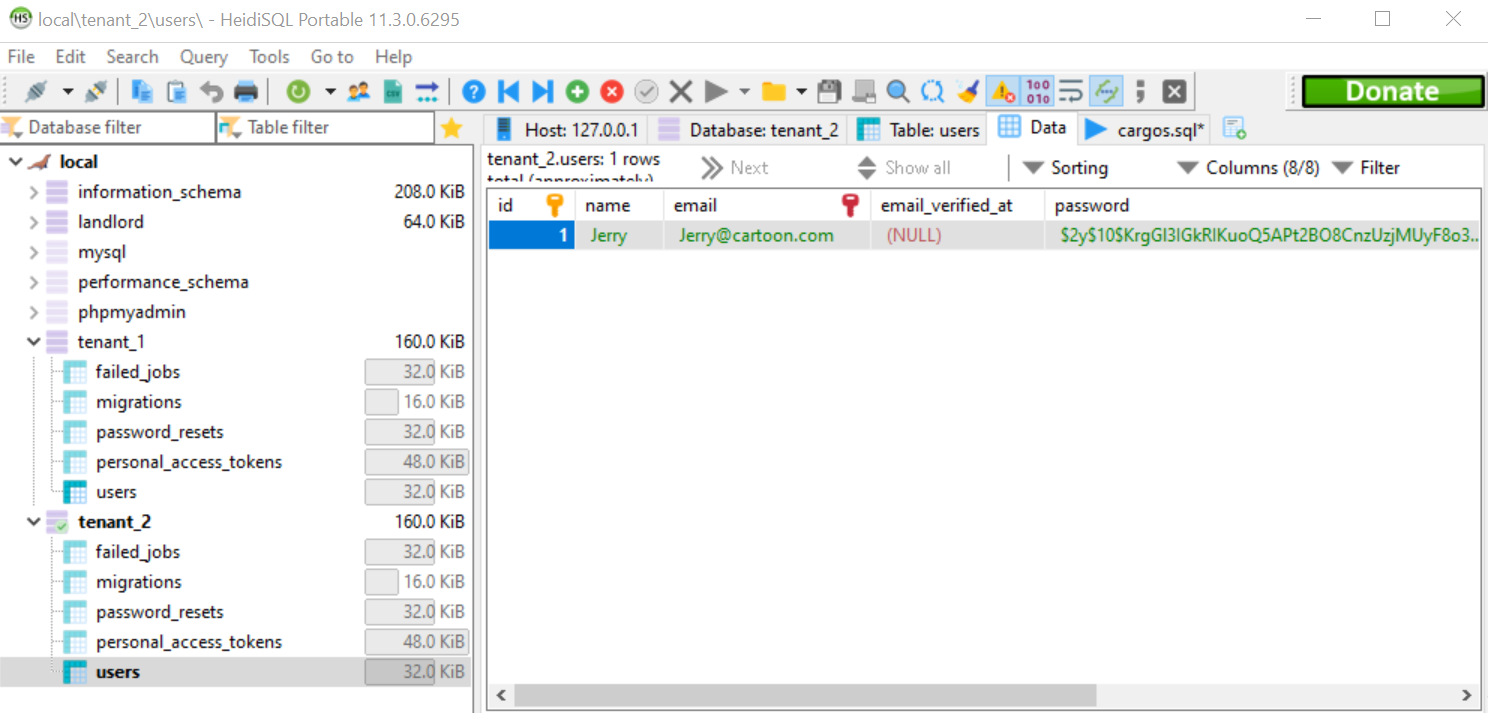Click the Next rows button
1488x713 pixels.
click(735, 168)
